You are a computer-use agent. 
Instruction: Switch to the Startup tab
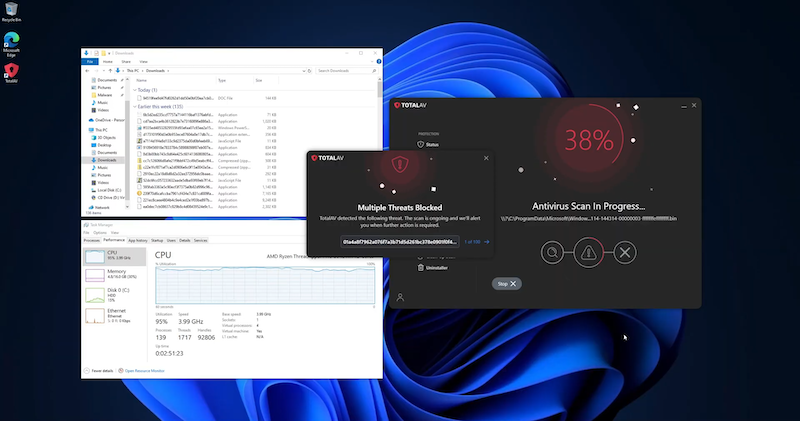click(x=157, y=240)
